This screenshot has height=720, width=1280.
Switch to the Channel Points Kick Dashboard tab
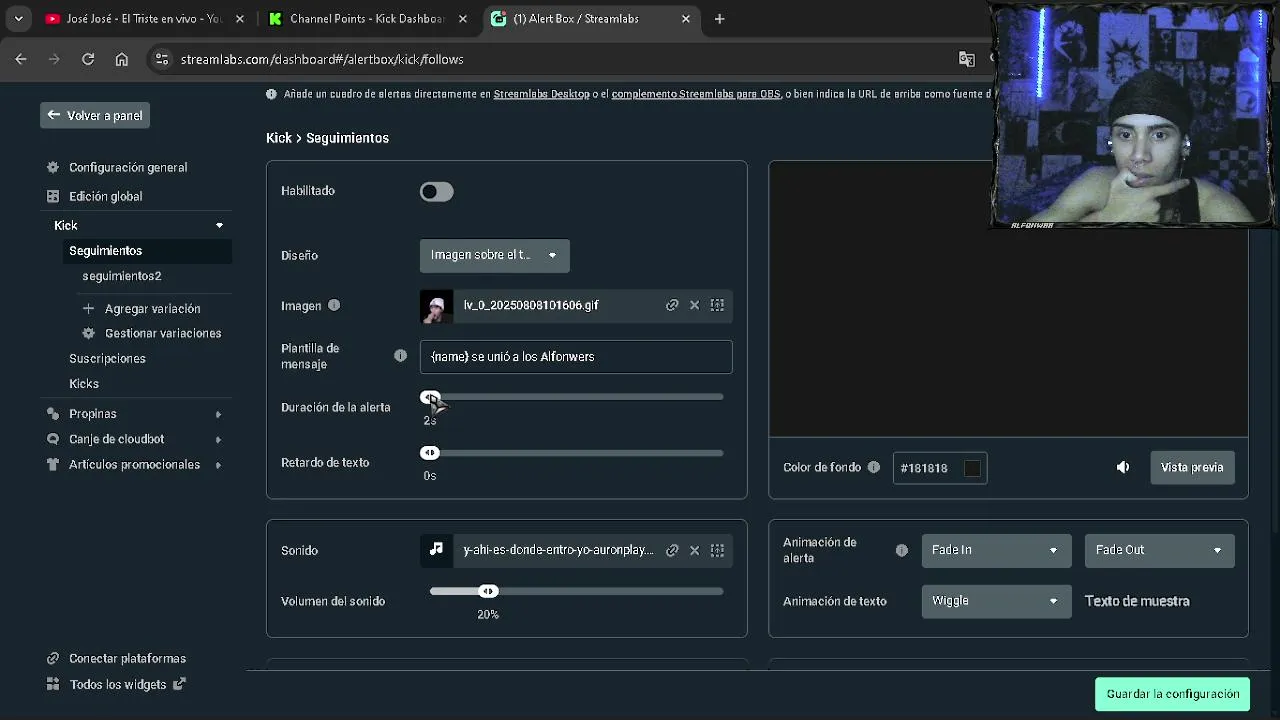367,19
